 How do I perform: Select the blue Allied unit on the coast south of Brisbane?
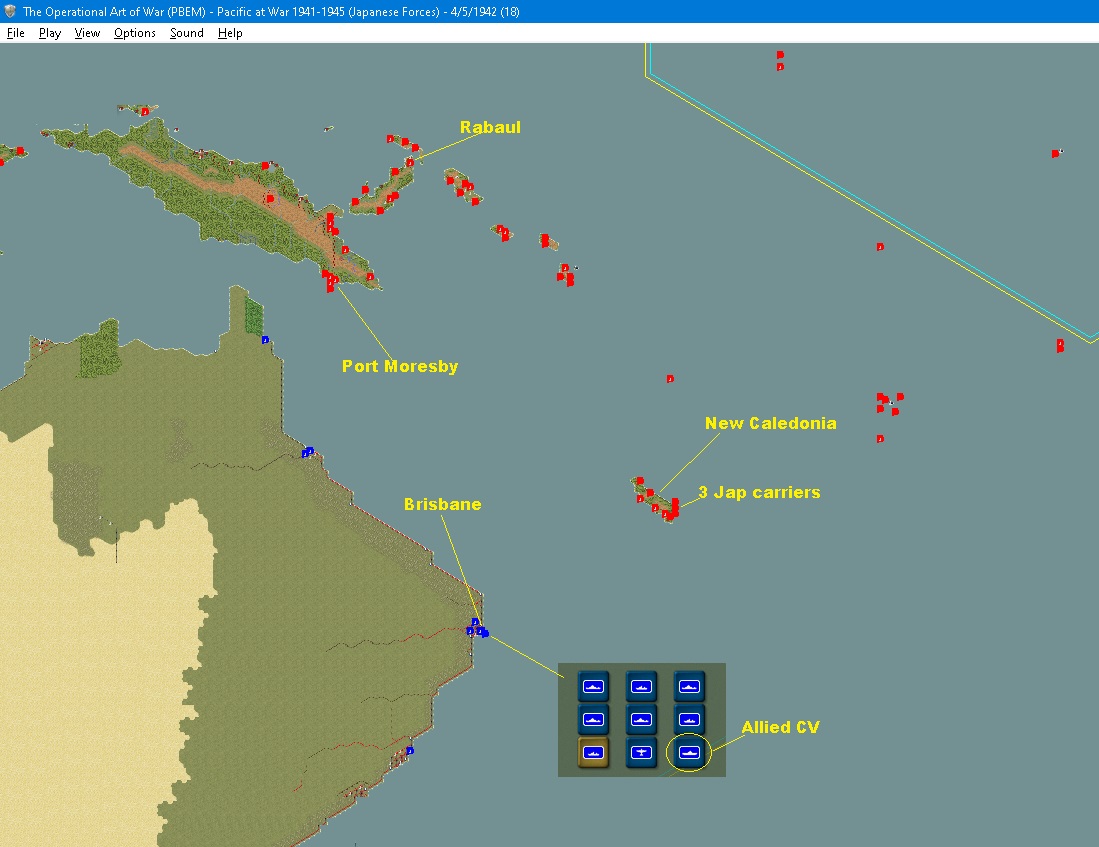[x=410, y=751]
